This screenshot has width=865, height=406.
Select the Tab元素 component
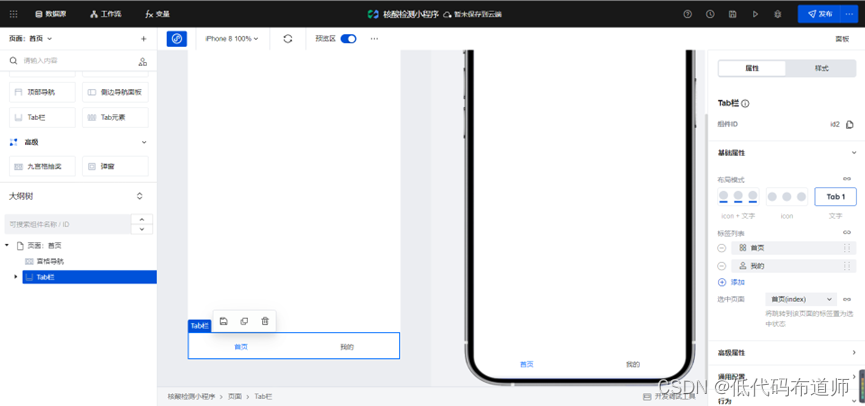115,117
